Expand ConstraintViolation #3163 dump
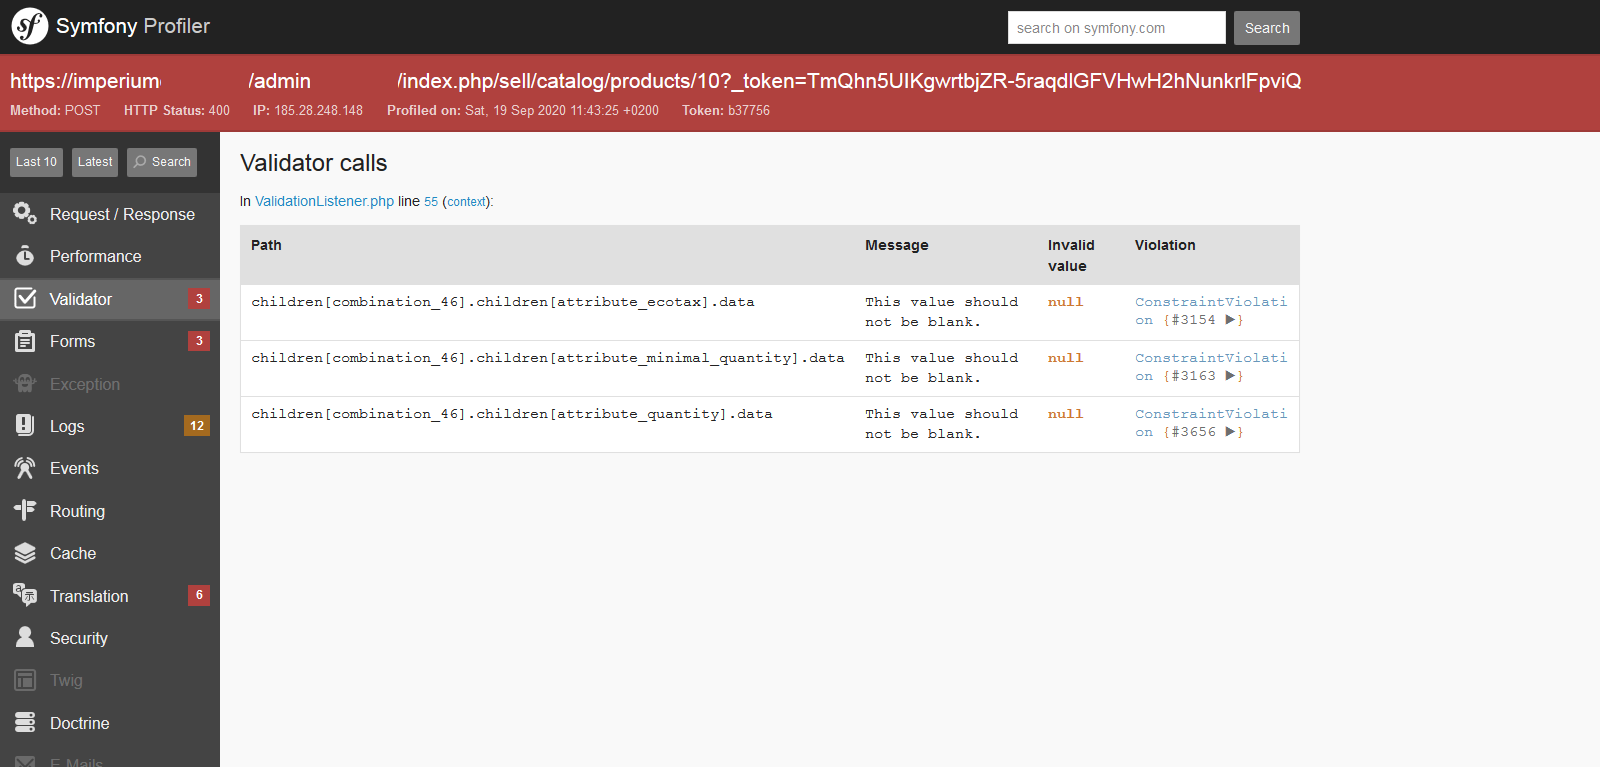1600x767 pixels. pyautogui.click(x=1231, y=376)
